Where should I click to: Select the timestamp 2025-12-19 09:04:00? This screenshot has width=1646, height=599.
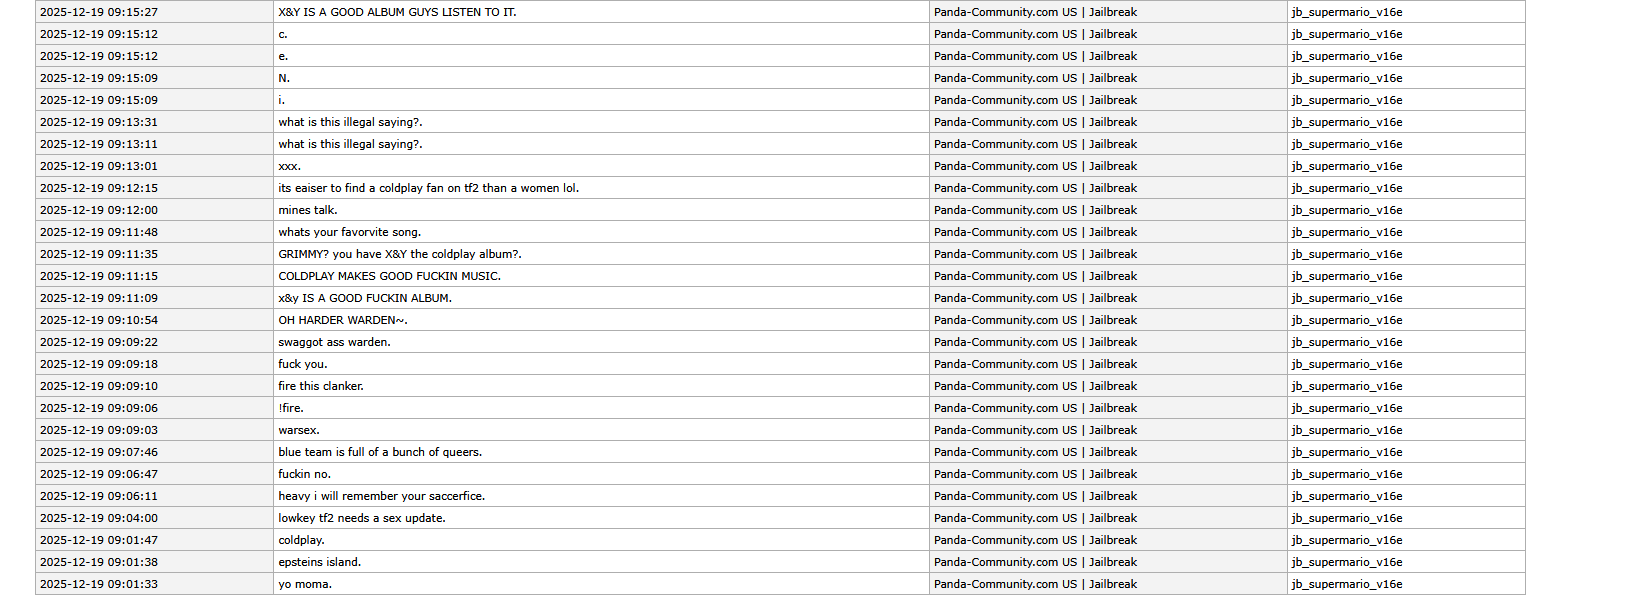pyautogui.click(x=99, y=518)
